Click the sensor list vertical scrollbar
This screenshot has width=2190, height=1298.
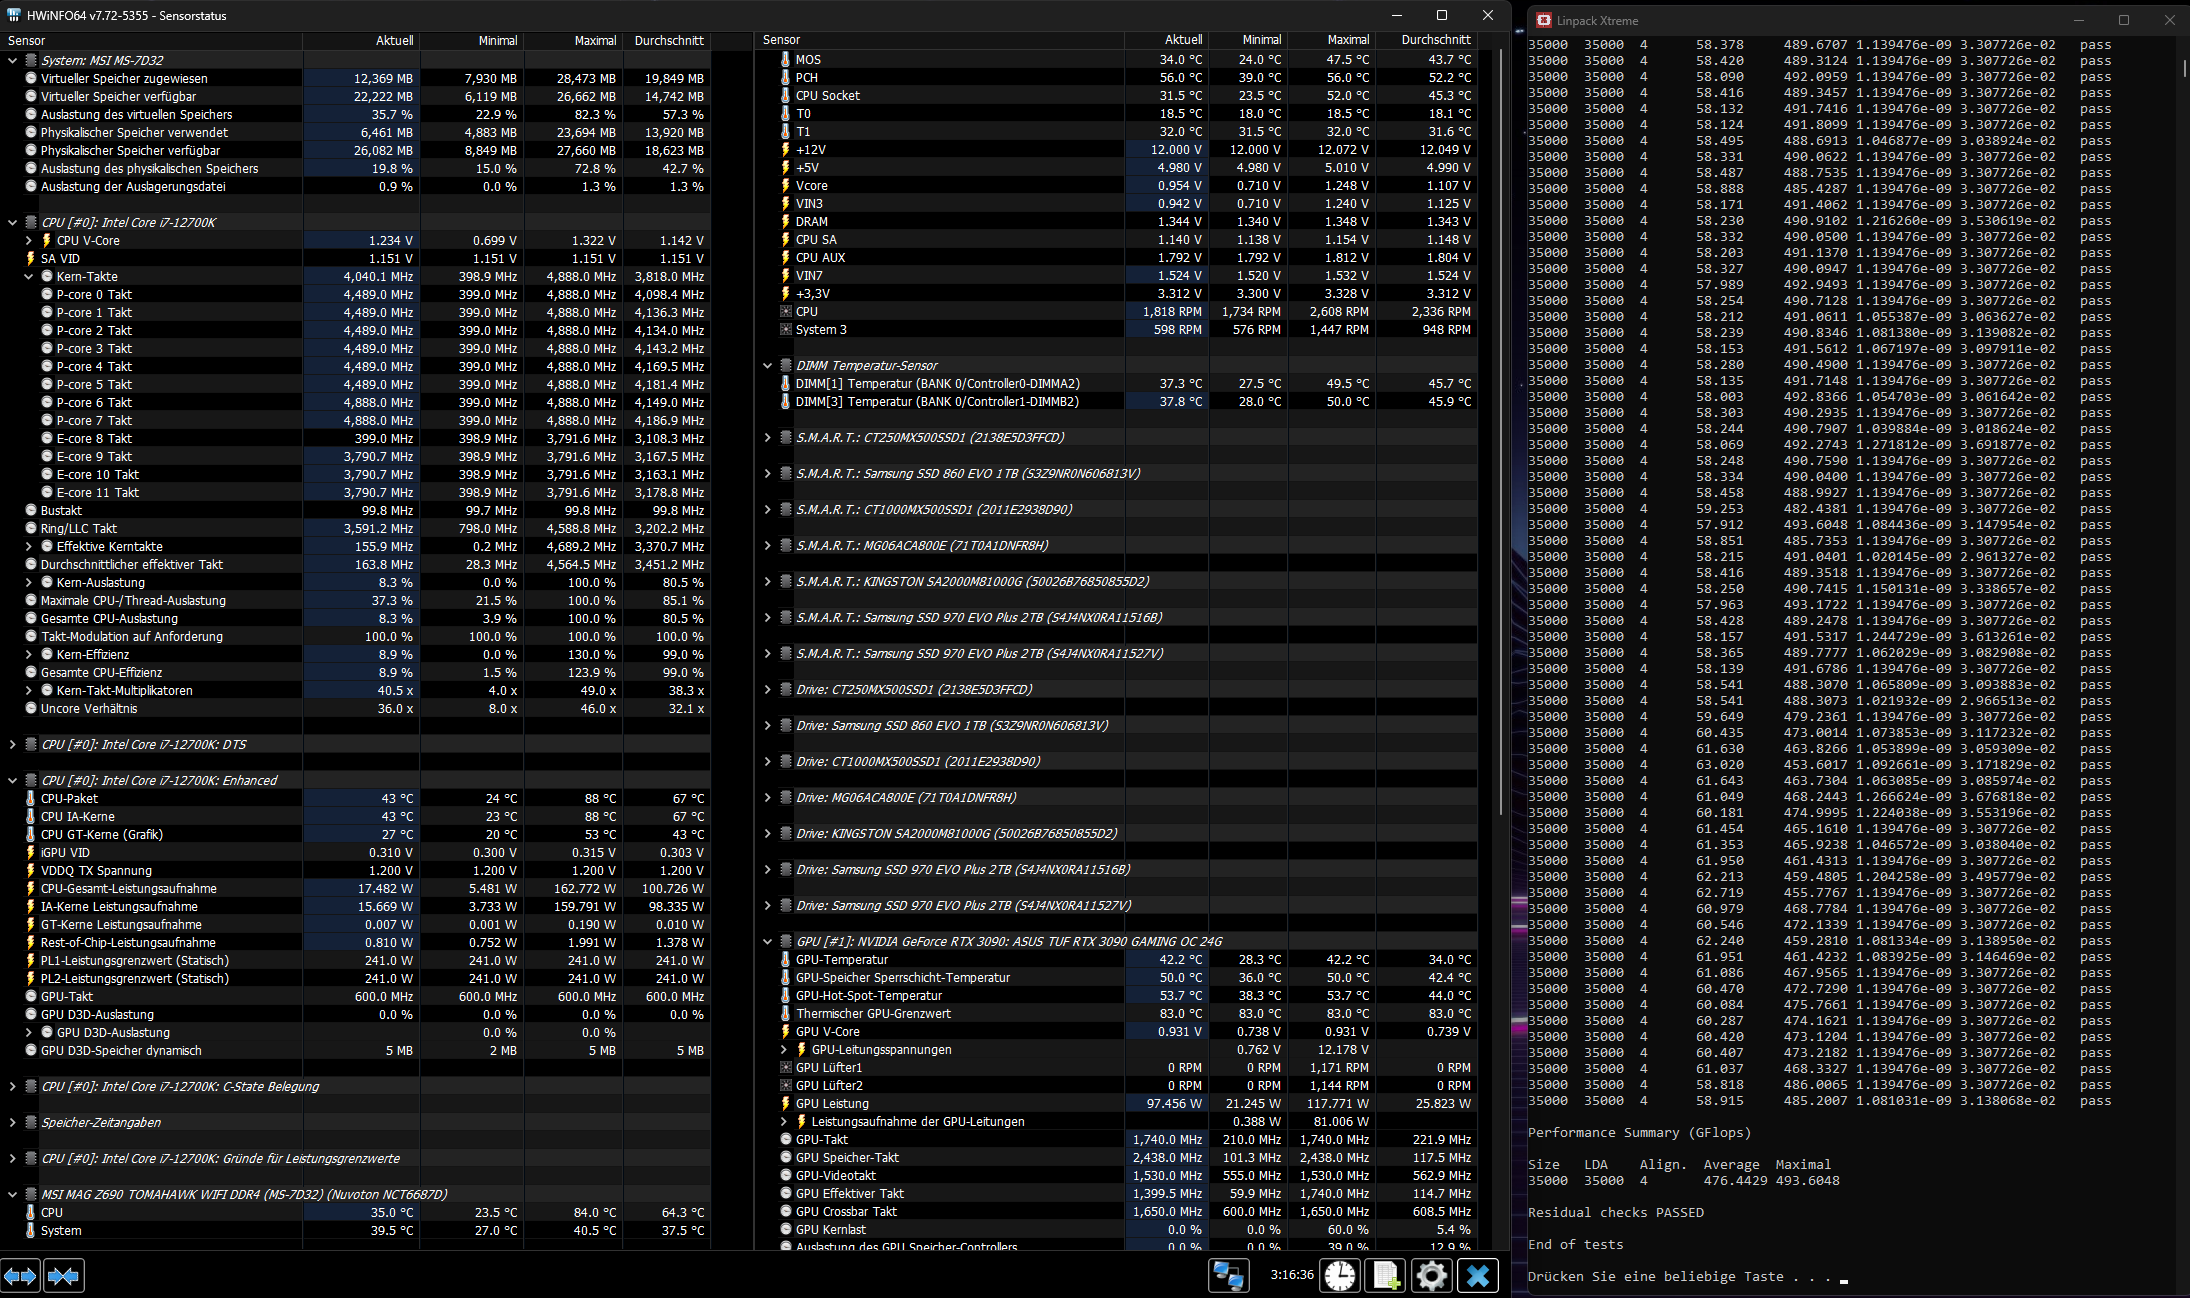1501,430
